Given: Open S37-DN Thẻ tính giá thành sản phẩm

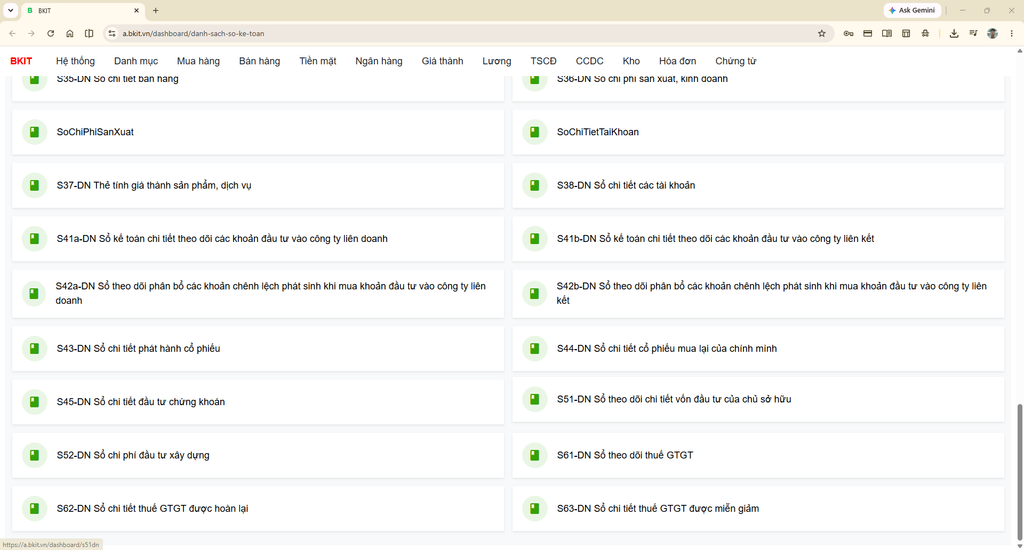Looking at the screenshot, I should pyautogui.click(x=258, y=186).
